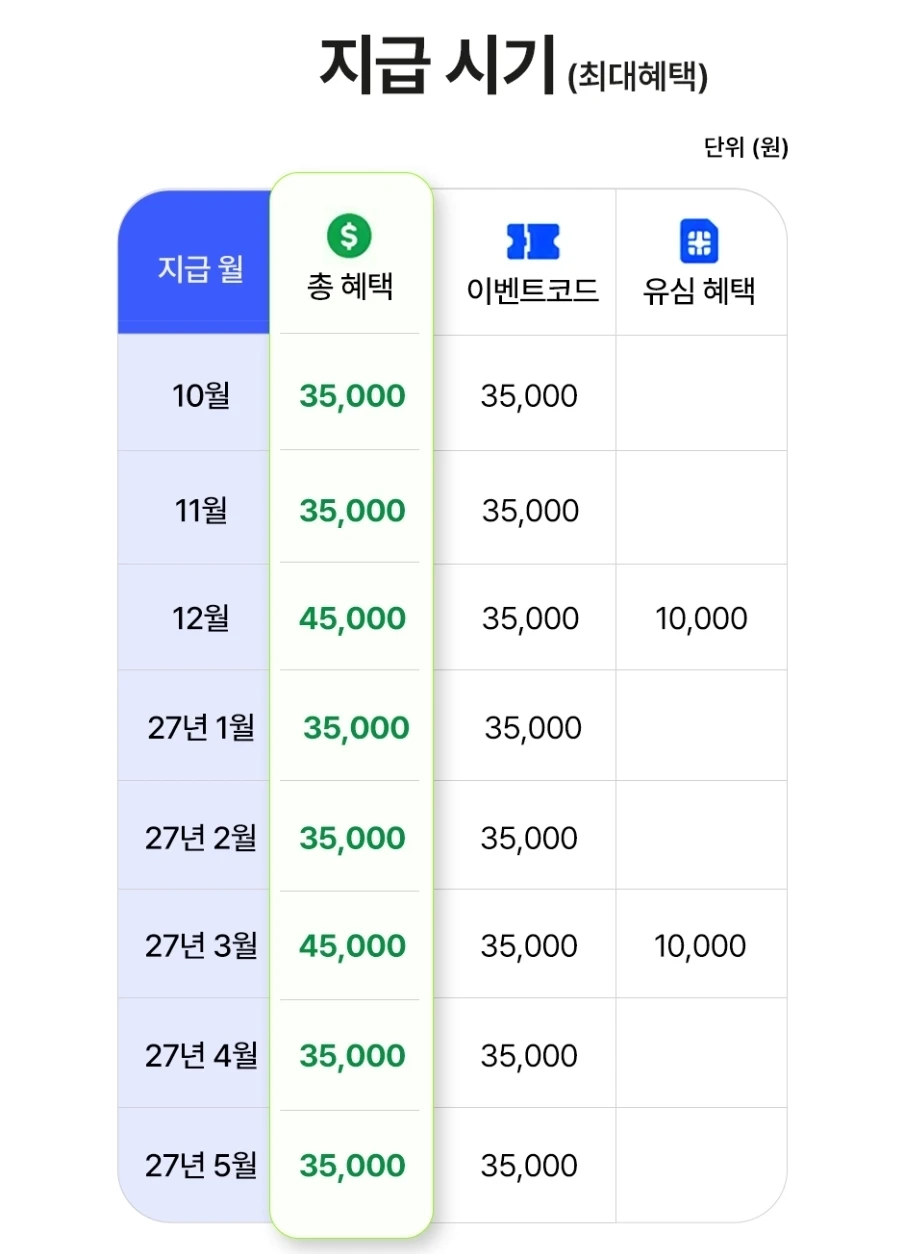Click the blue ticket coupon icon
Image resolution: width=904 pixels, height=1254 pixels.
pos(533,242)
